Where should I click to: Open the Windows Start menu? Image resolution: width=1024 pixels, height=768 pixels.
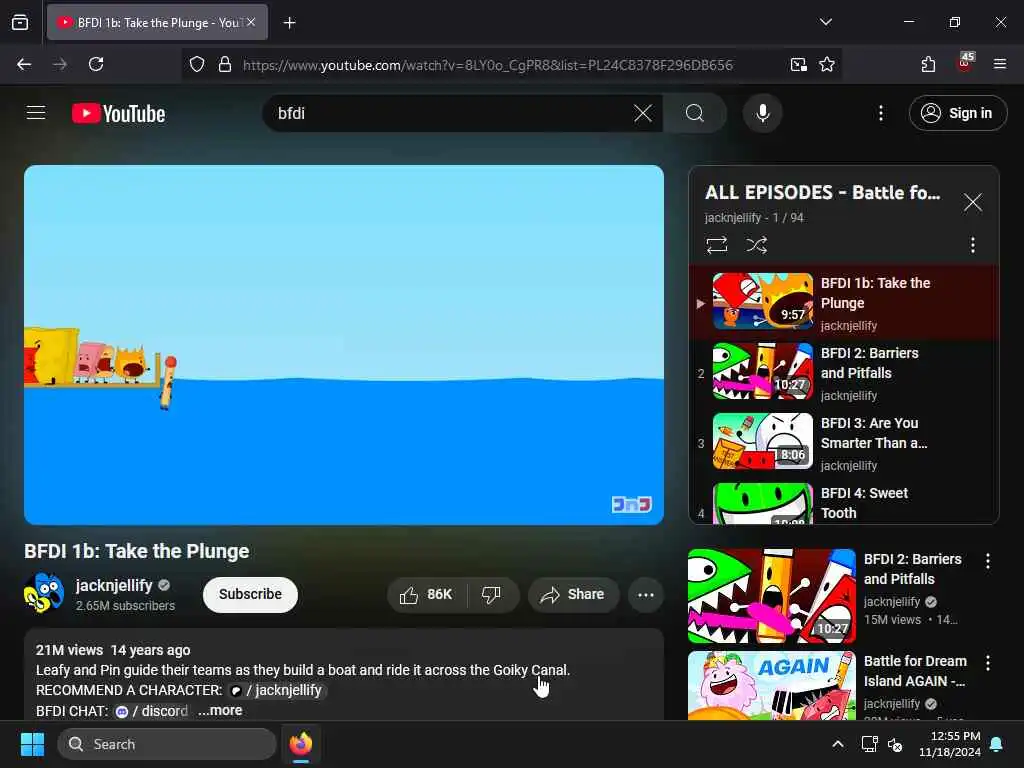32,744
